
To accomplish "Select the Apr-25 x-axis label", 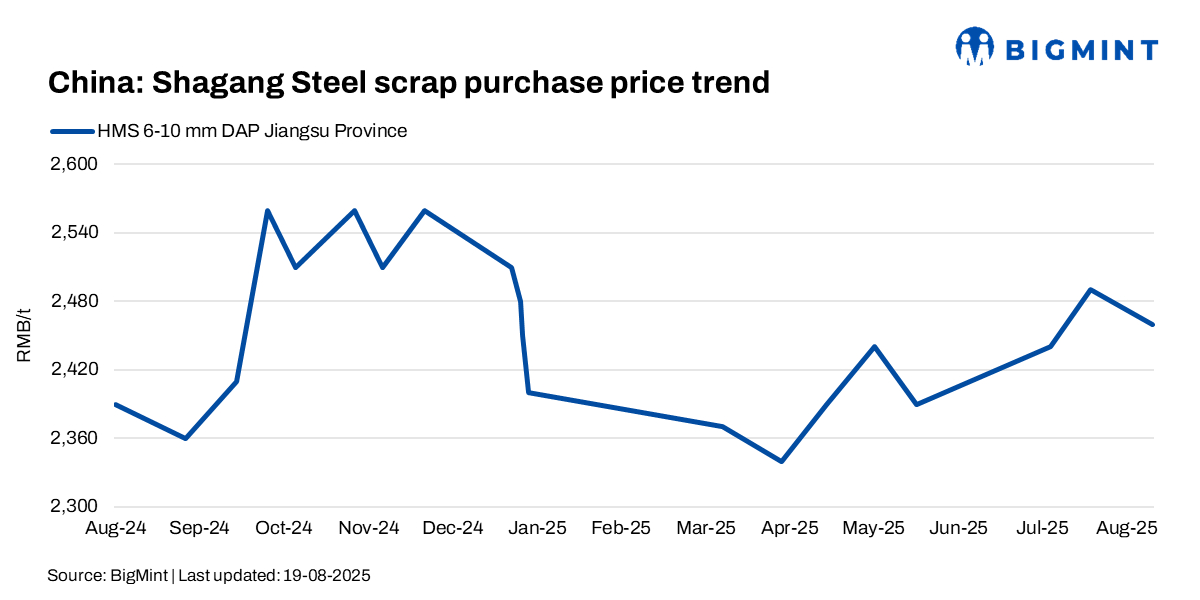I will (791, 527).
